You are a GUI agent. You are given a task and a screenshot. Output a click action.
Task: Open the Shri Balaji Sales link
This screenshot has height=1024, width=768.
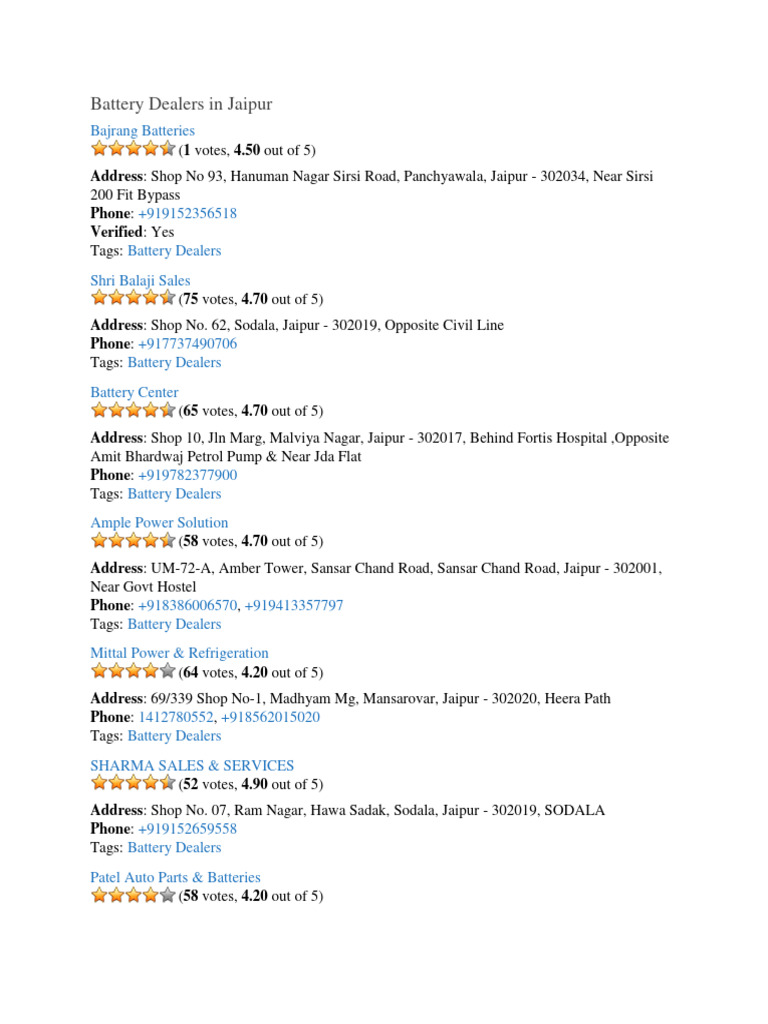tap(140, 281)
